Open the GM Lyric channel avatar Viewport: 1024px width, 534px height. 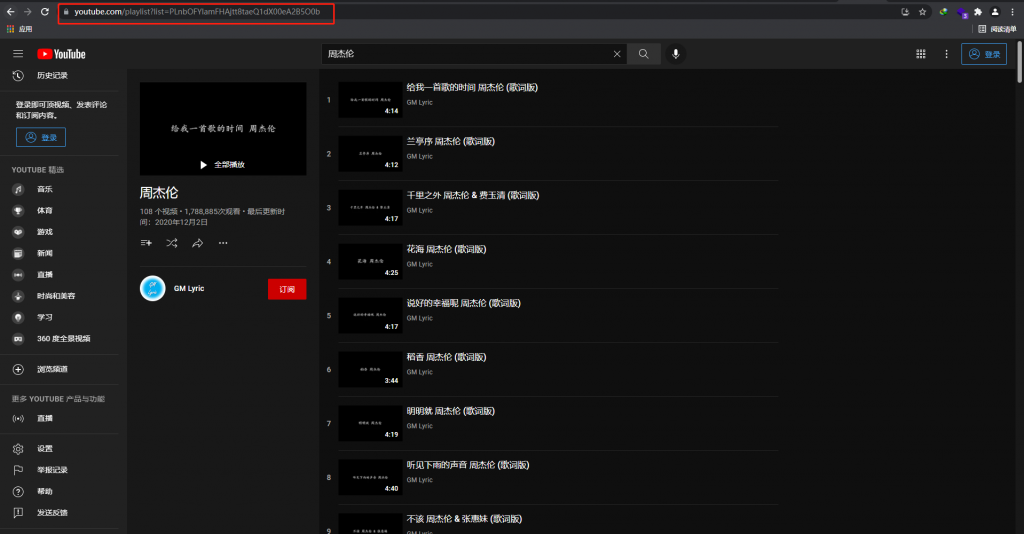(x=153, y=289)
